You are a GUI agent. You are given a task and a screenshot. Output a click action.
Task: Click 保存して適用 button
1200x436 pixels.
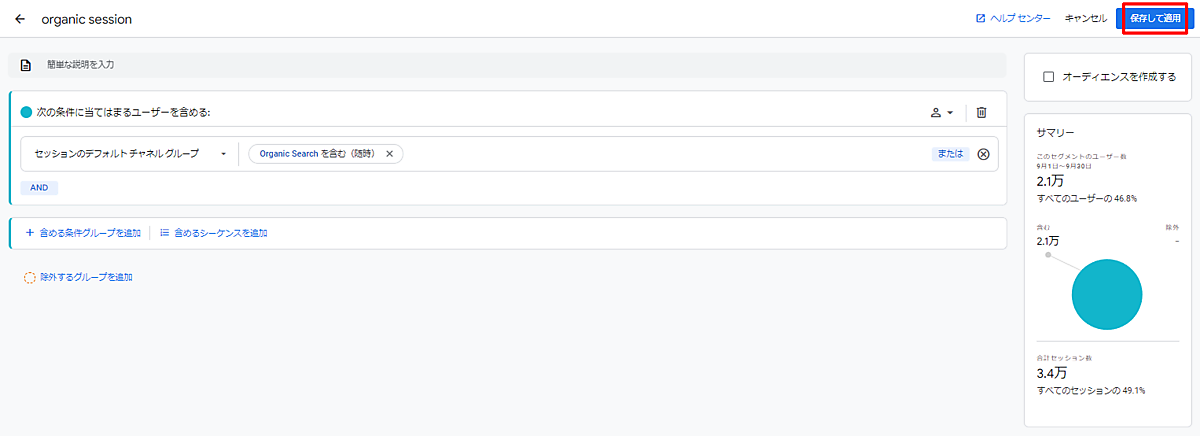tap(1155, 19)
